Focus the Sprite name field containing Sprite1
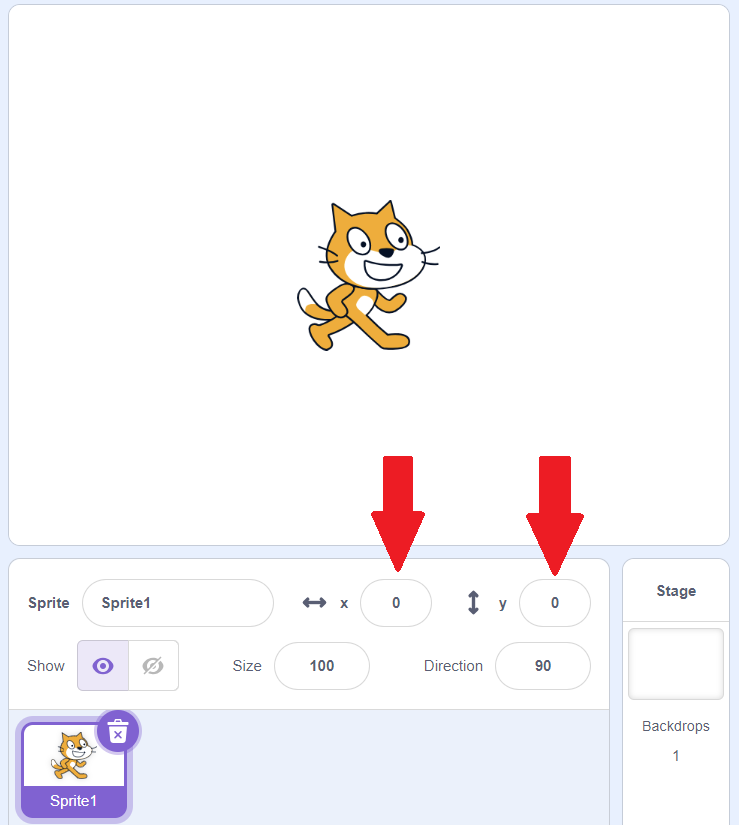 tap(178, 603)
